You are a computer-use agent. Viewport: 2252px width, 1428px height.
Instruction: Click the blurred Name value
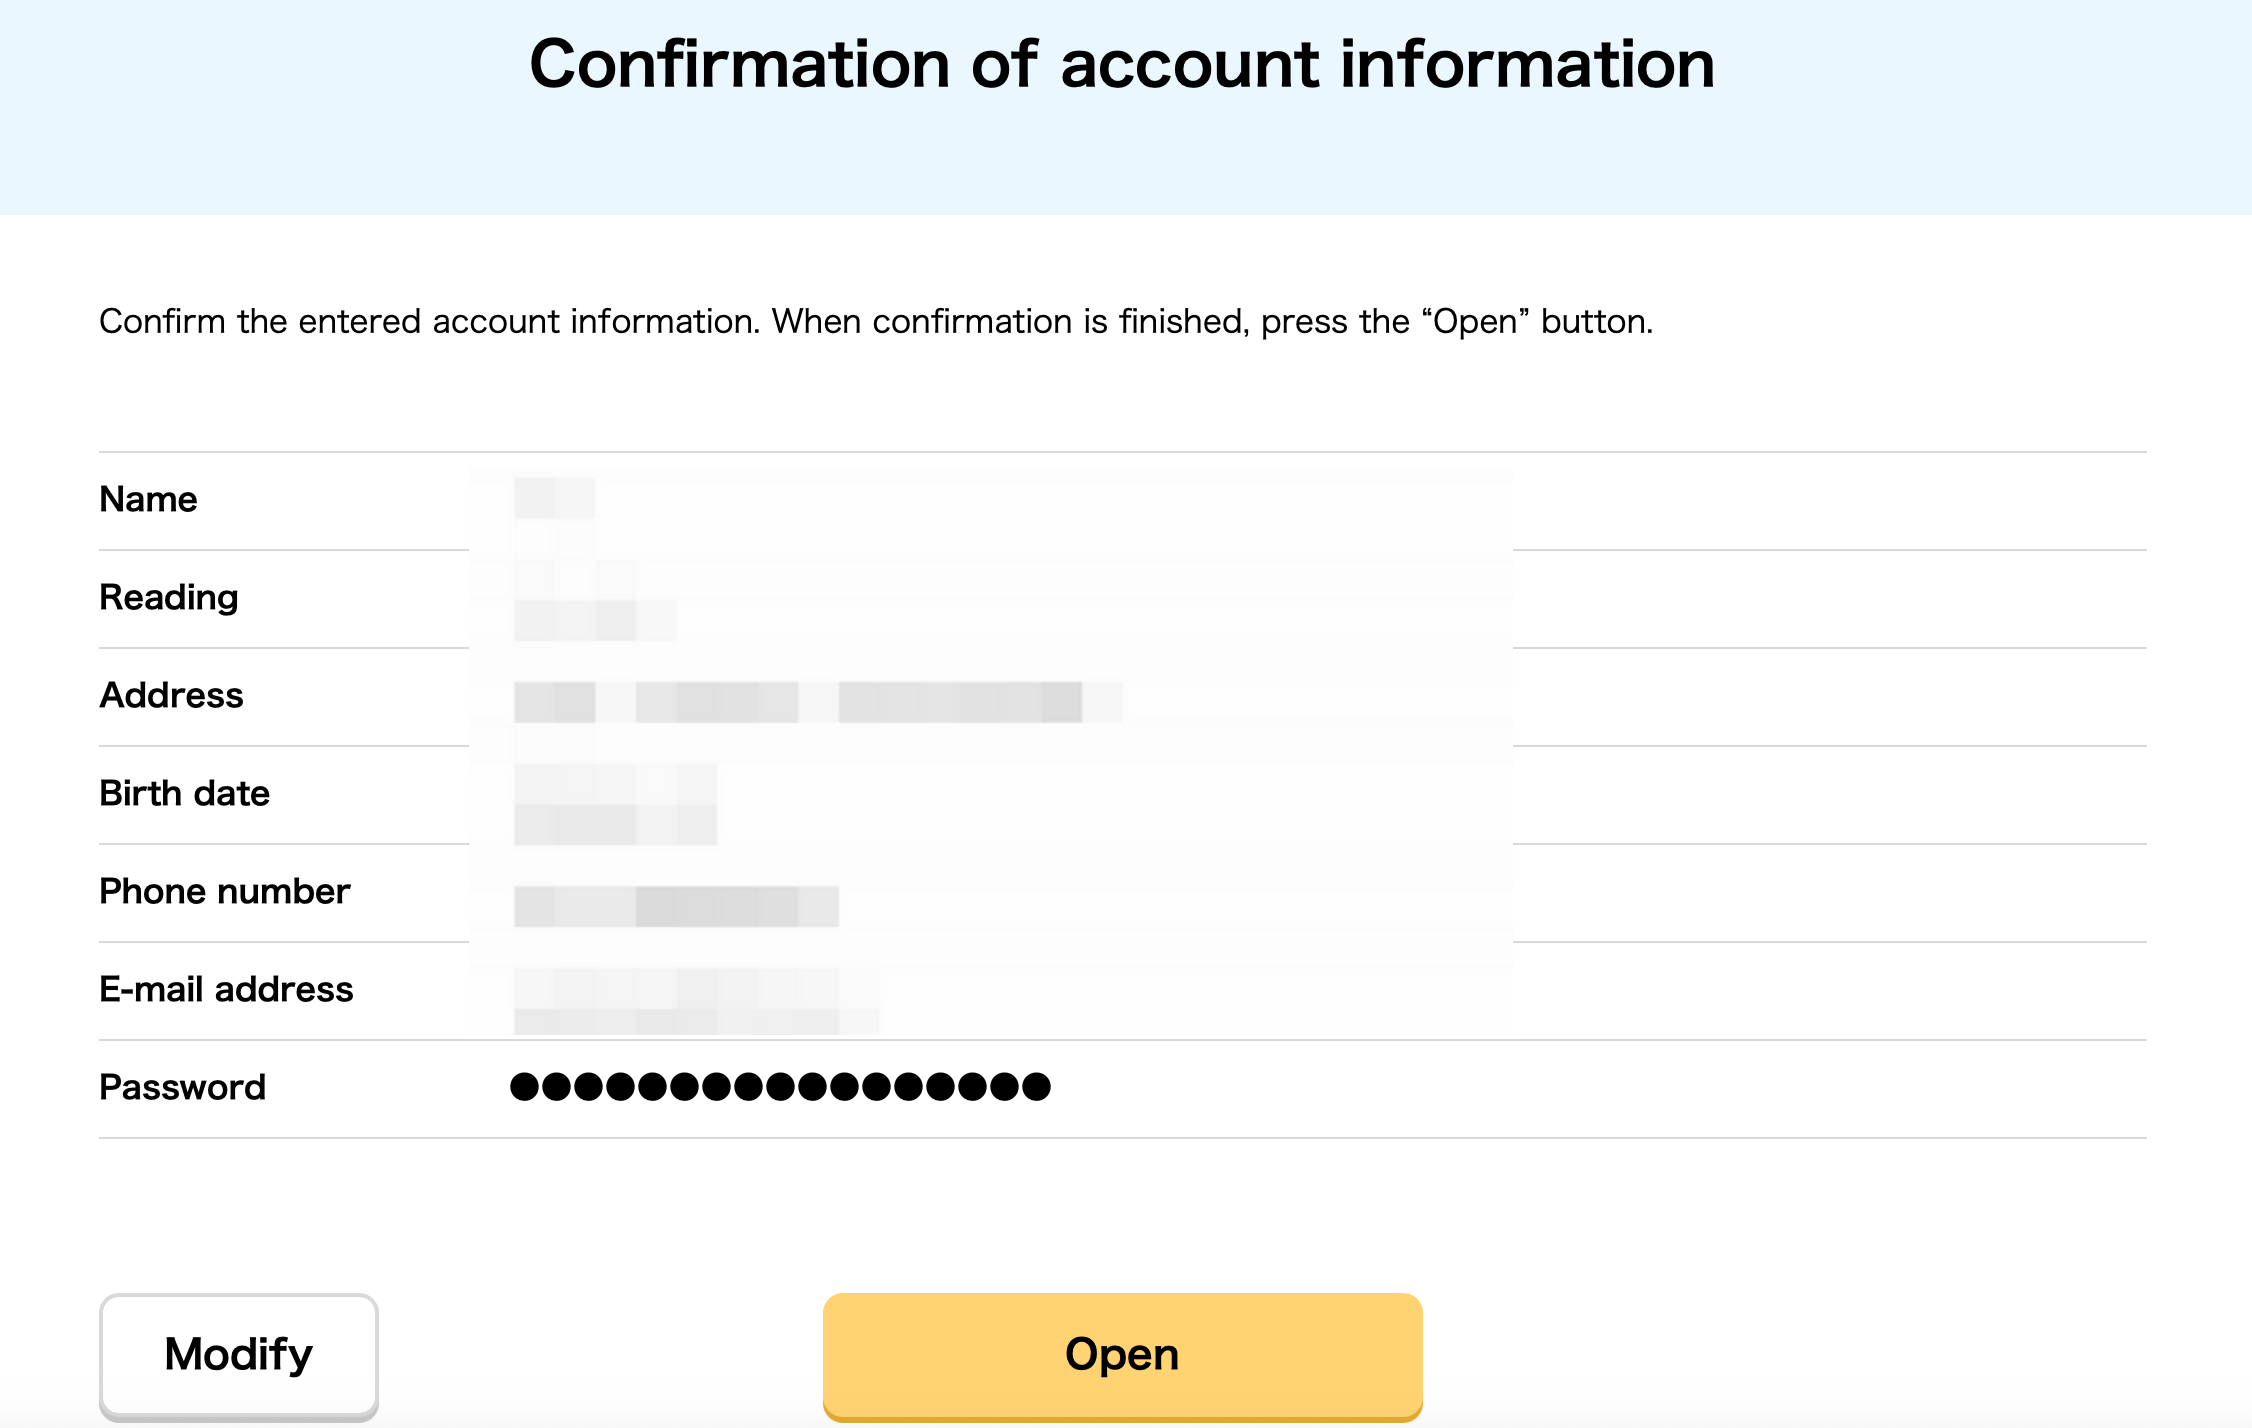point(555,499)
